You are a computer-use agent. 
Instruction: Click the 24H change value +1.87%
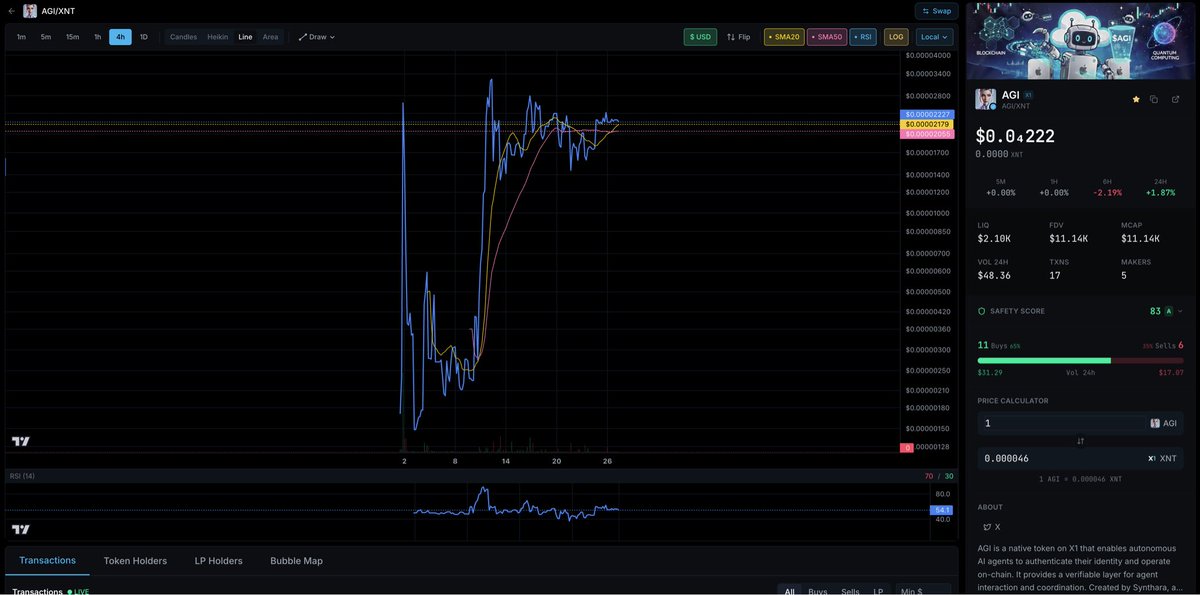[1160, 192]
